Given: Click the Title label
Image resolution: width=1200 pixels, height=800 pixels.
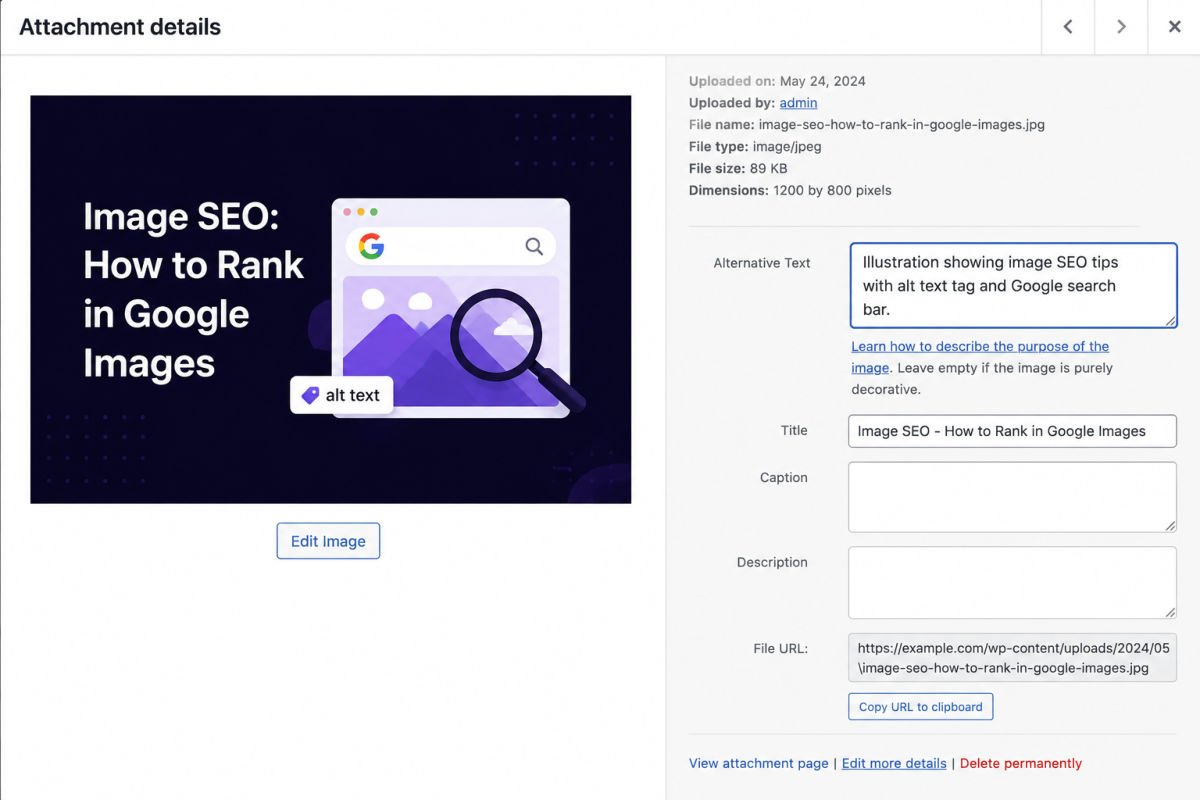Looking at the screenshot, I should pos(794,431).
